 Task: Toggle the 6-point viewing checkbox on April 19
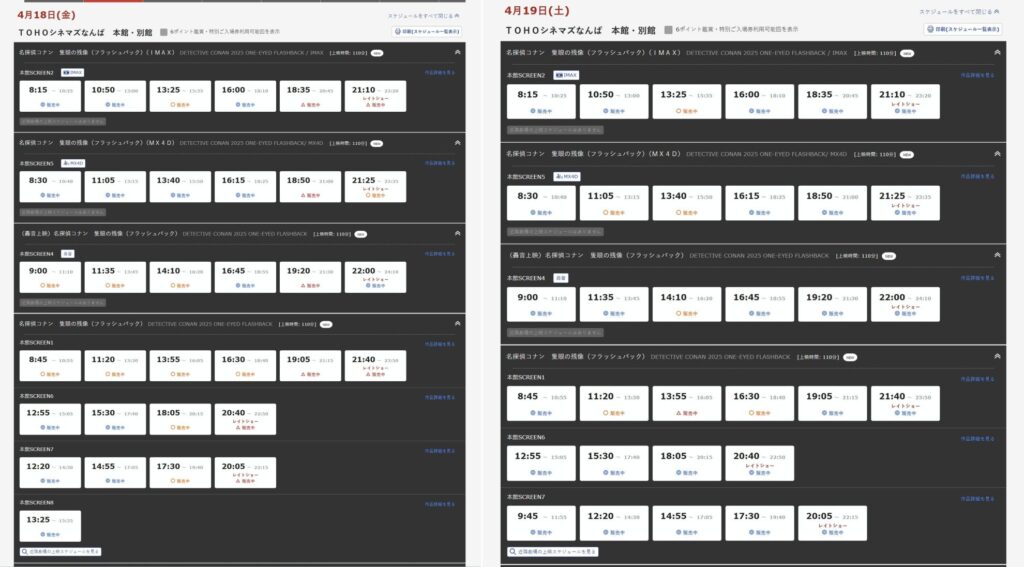tap(668, 29)
